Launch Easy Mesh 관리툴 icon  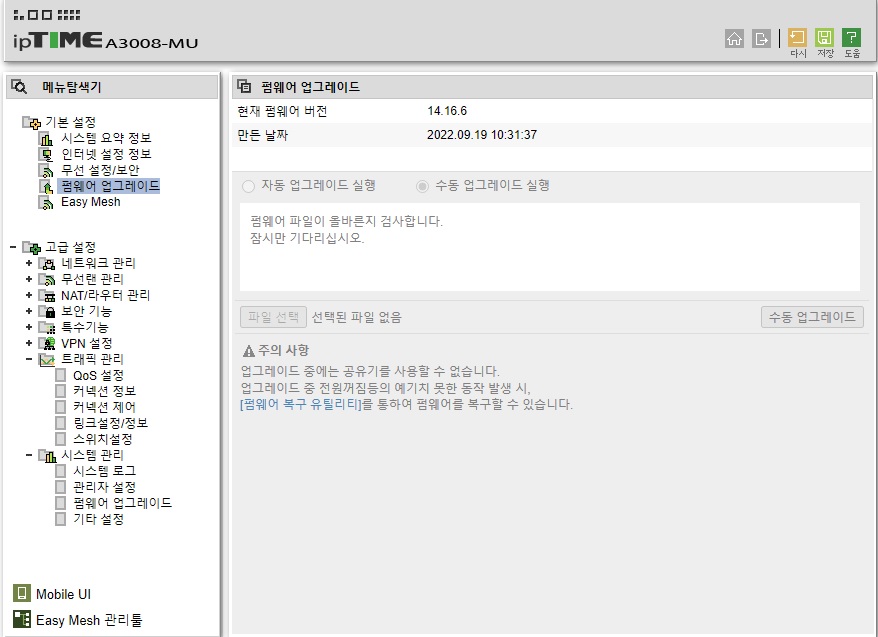(x=21, y=619)
